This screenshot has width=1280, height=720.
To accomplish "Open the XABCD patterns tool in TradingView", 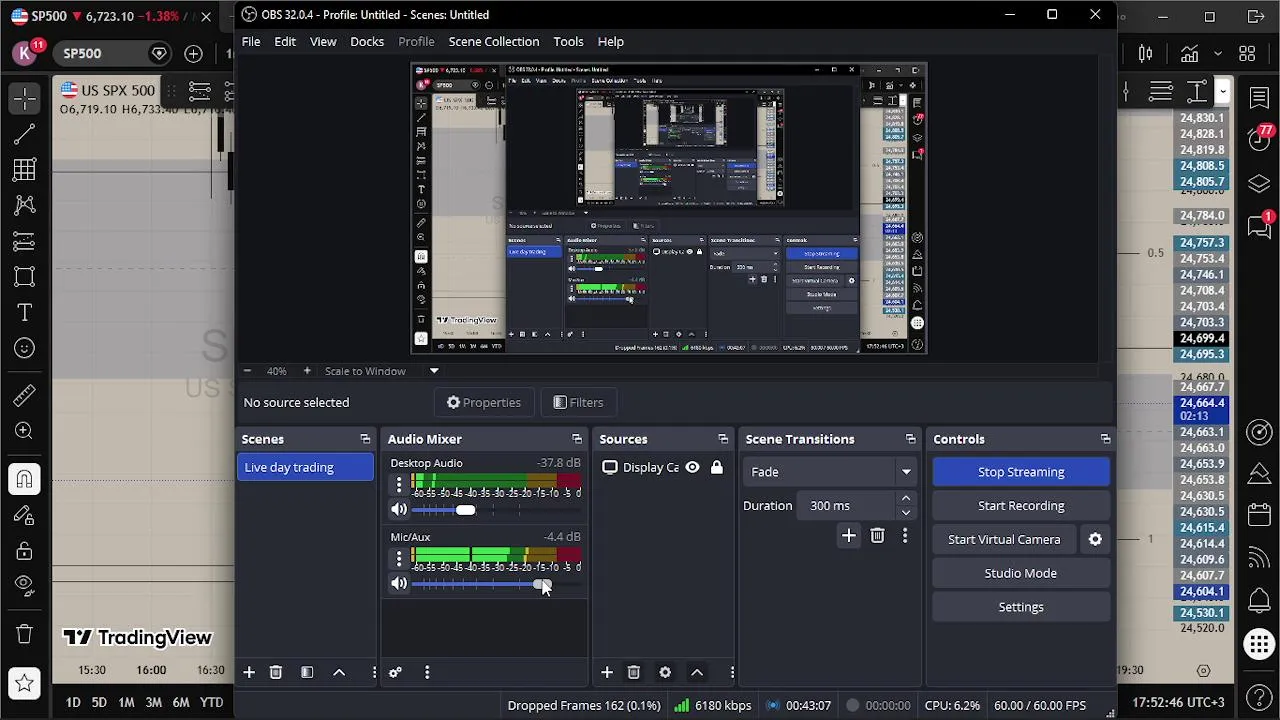I will coord(25,206).
